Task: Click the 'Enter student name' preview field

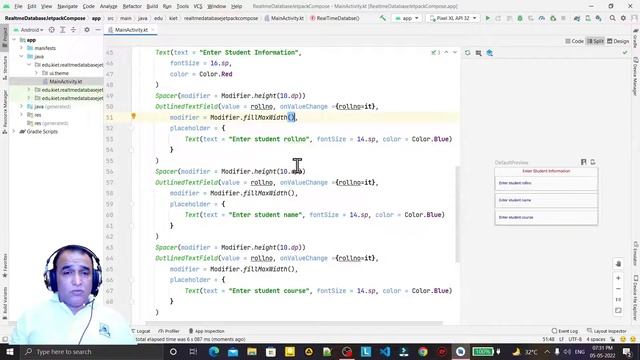Action: pos(546,200)
